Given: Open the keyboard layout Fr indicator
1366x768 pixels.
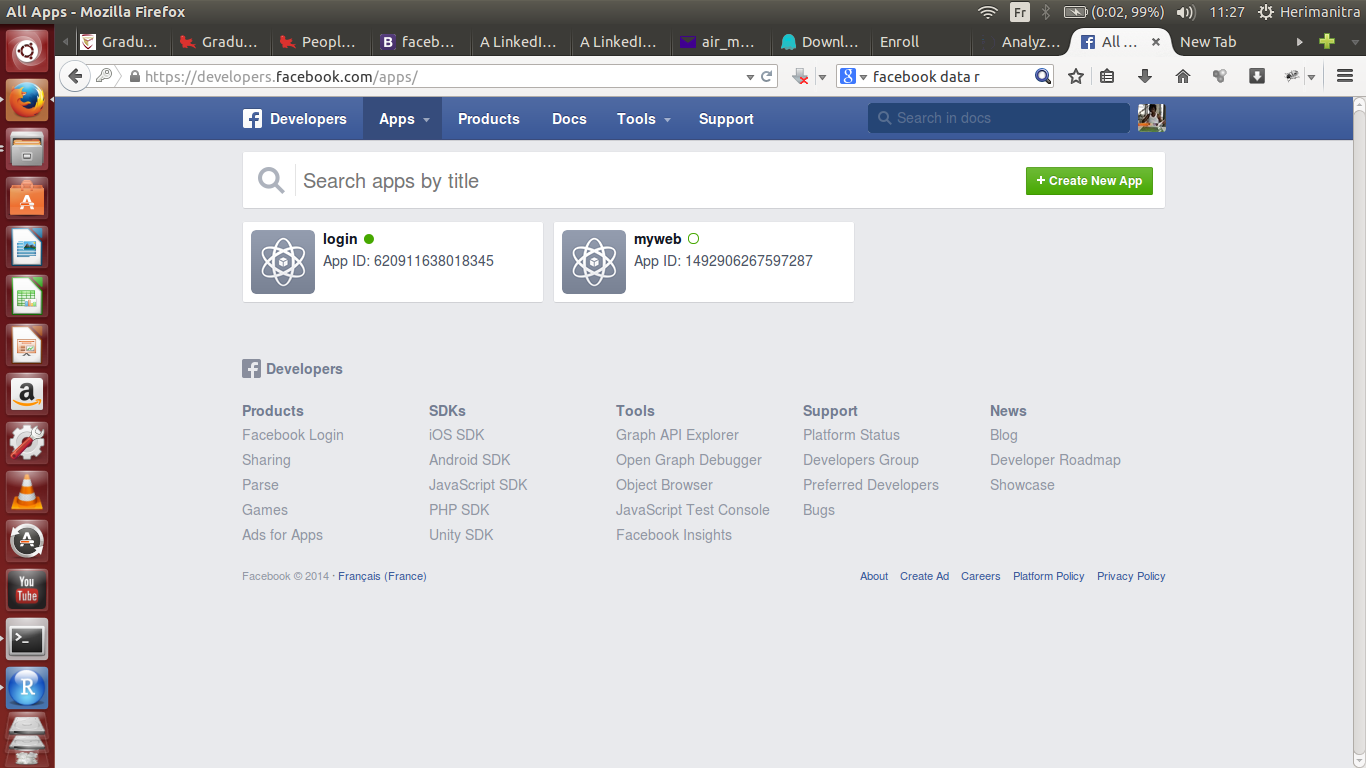Looking at the screenshot, I should (x=1020, y=12).
